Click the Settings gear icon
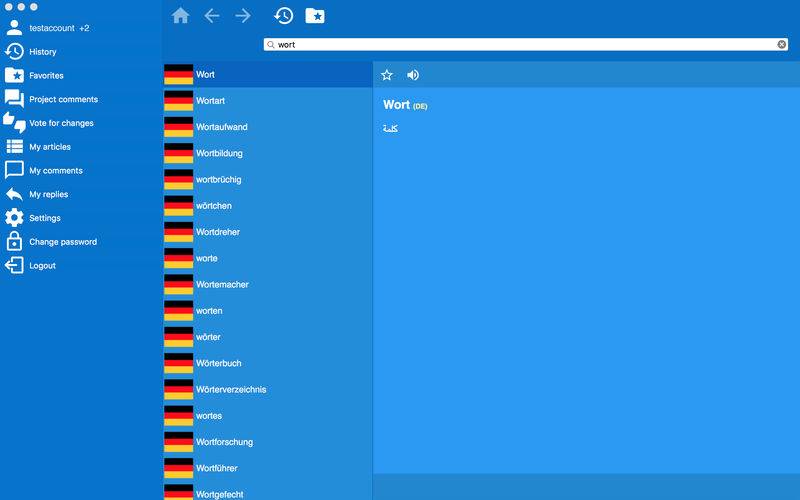 click(x=14, y=218)
